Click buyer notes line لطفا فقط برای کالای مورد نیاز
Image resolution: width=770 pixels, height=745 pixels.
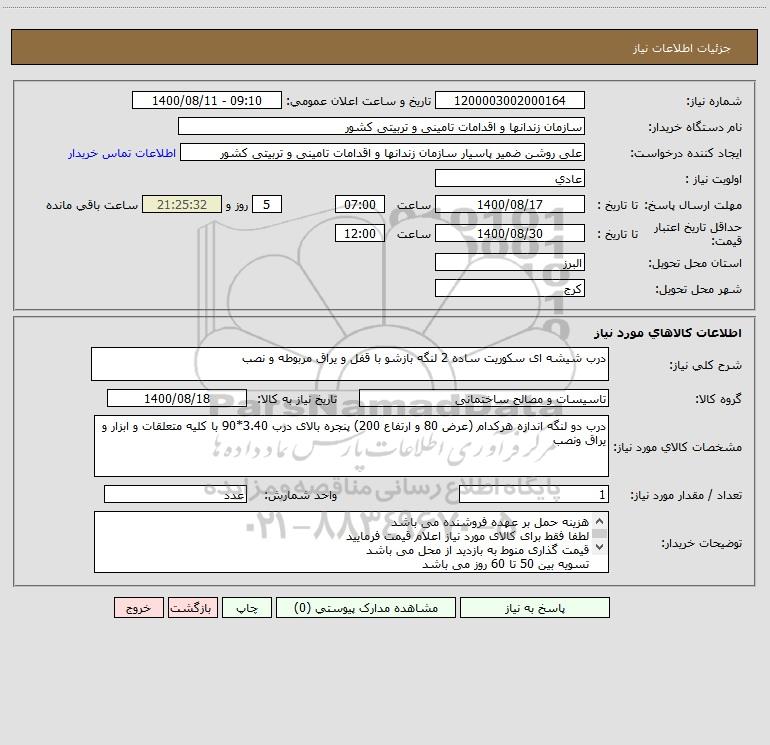tap(468, 536)
